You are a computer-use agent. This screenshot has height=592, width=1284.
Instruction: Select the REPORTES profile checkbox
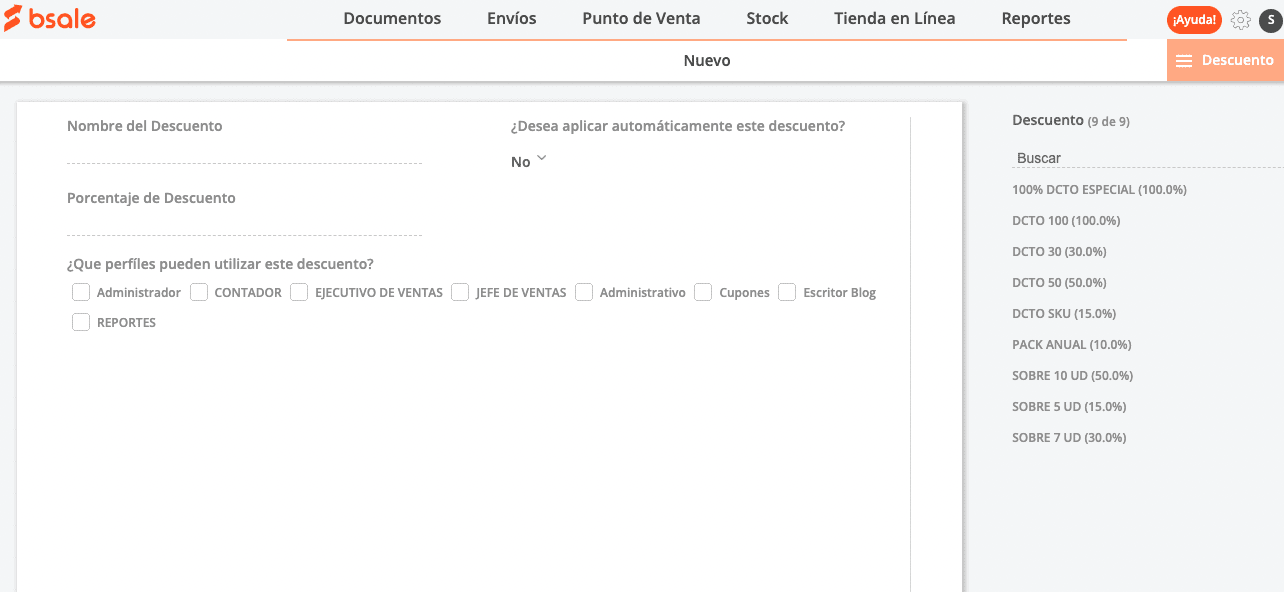(81, 323)
